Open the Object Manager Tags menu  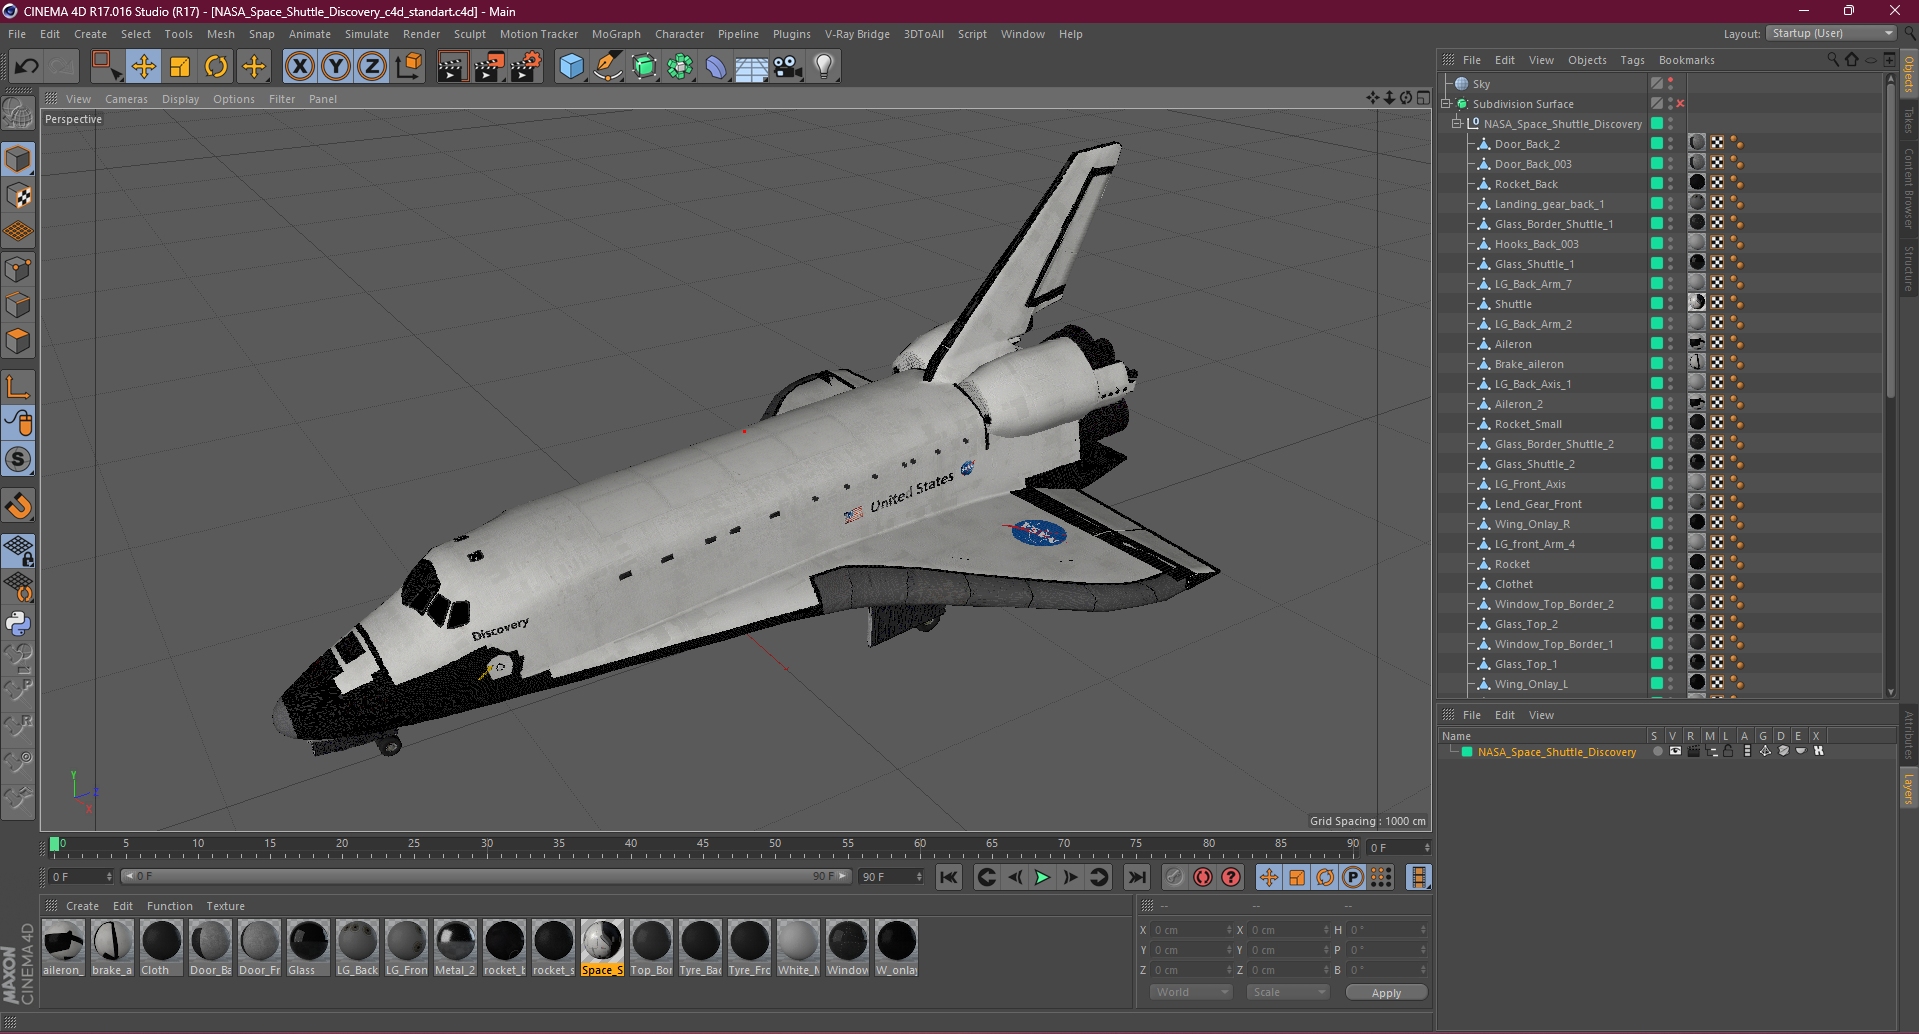point(1632,60)
